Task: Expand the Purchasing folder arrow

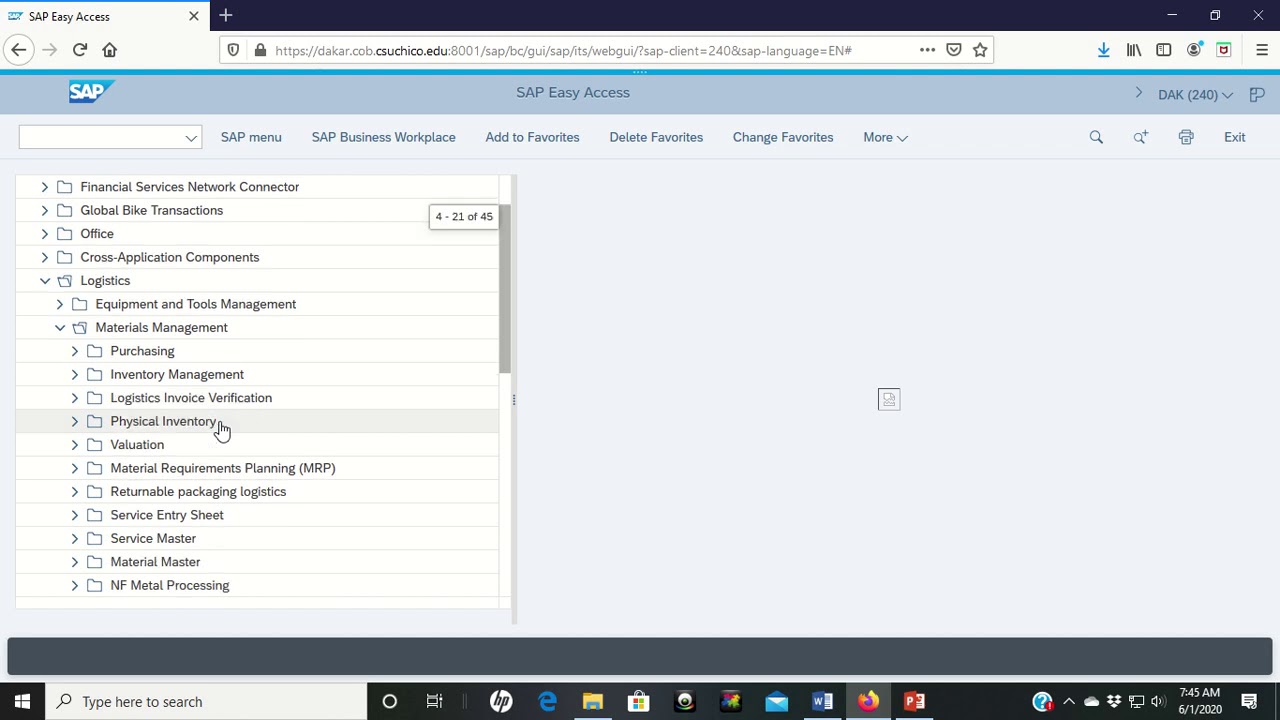Action: click(75, 351)
